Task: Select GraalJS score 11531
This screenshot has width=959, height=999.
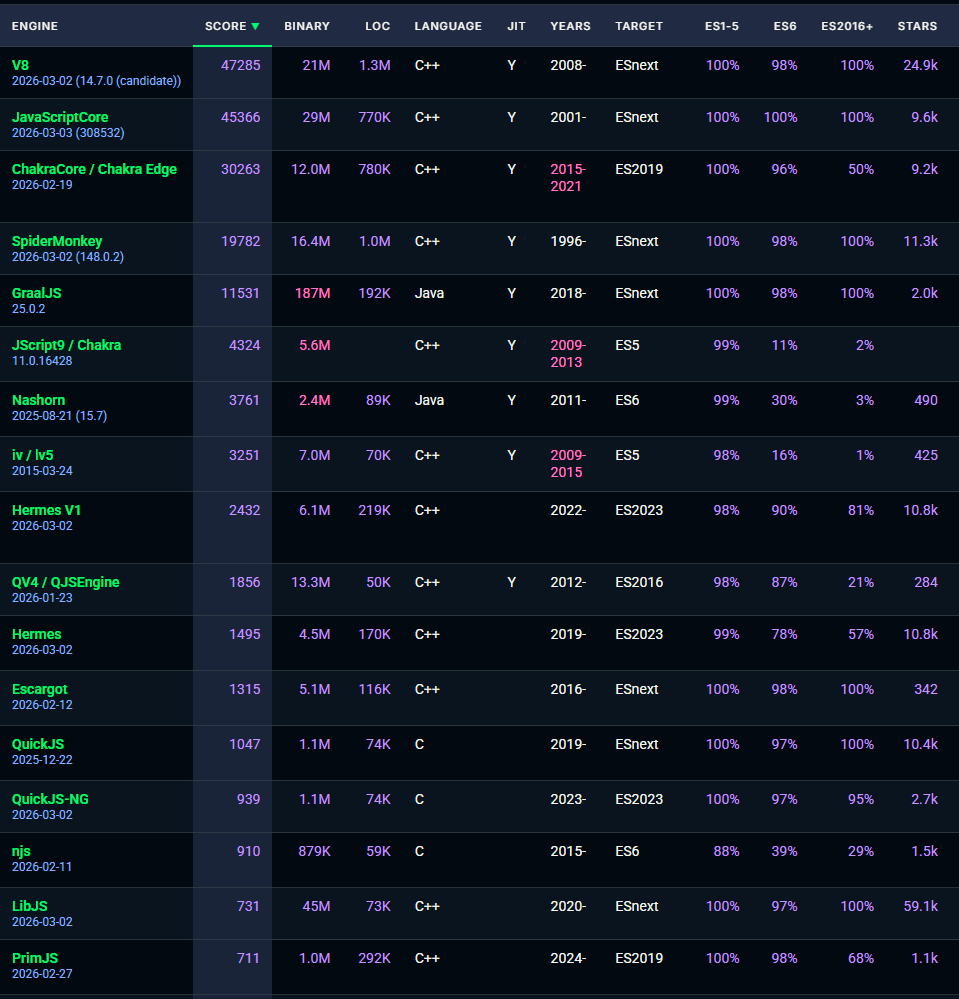Action: tap(240, 293)
